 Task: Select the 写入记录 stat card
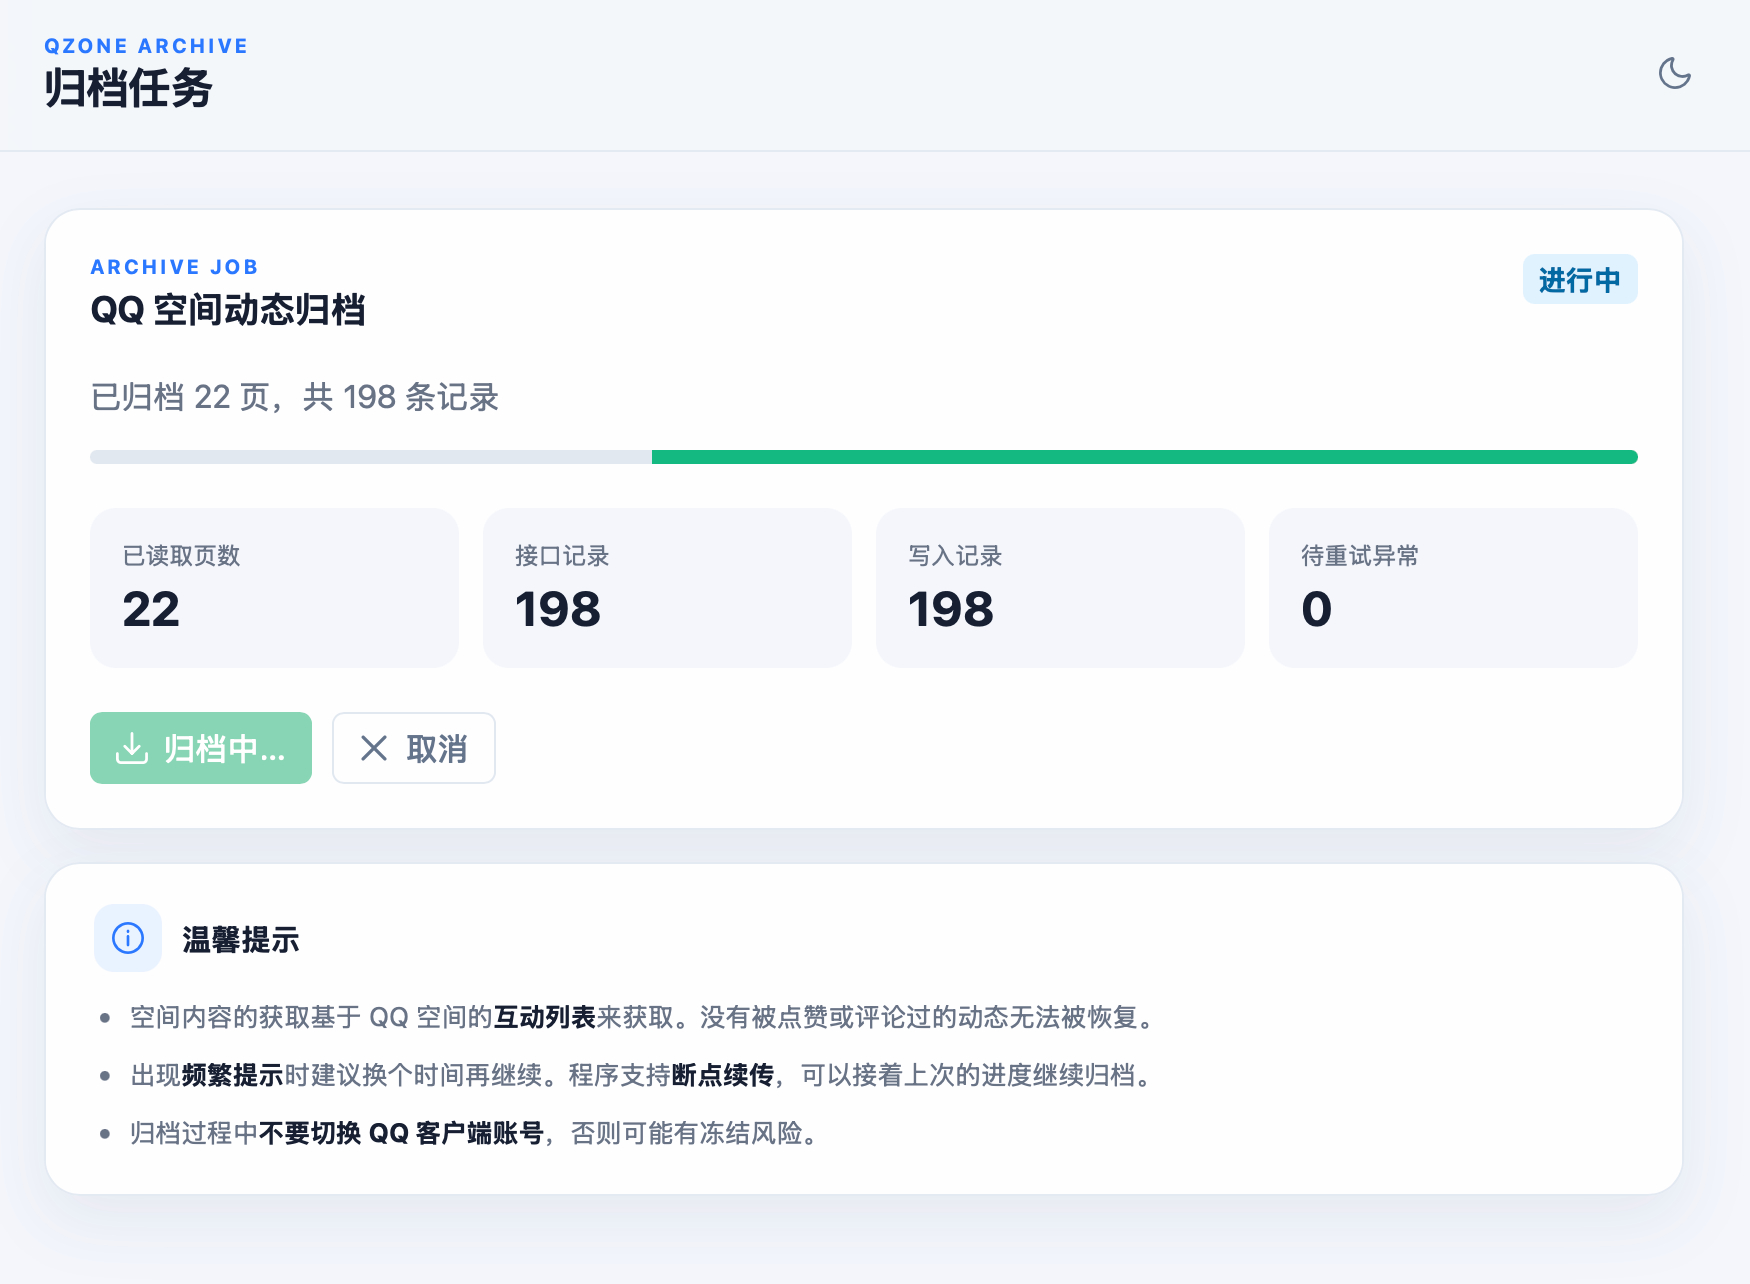point(1060,588)
